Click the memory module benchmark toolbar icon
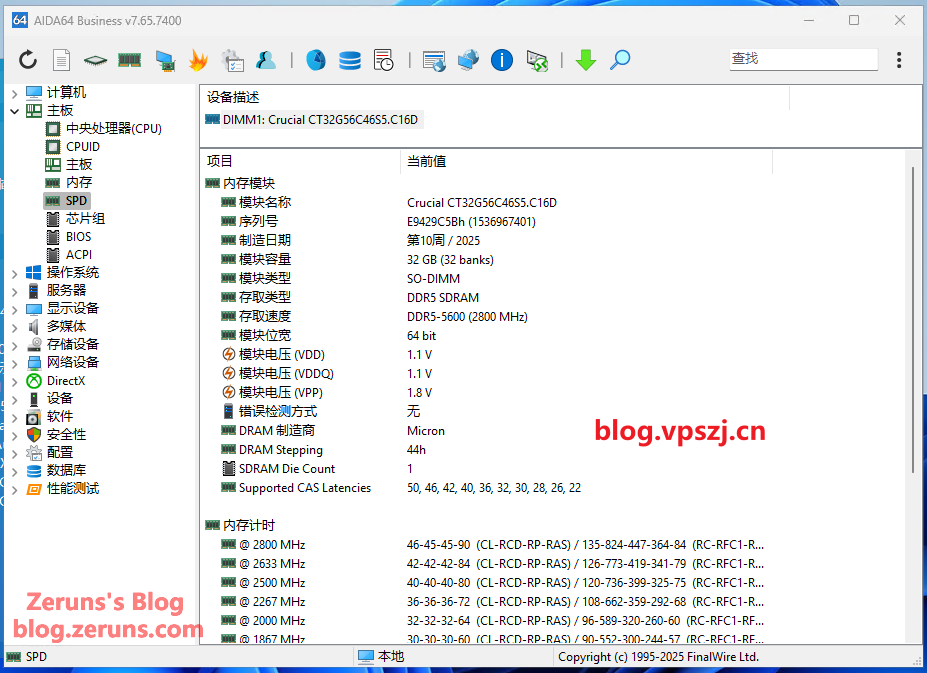This screenshot has width=927, height=673. click(x=129, y=60)
